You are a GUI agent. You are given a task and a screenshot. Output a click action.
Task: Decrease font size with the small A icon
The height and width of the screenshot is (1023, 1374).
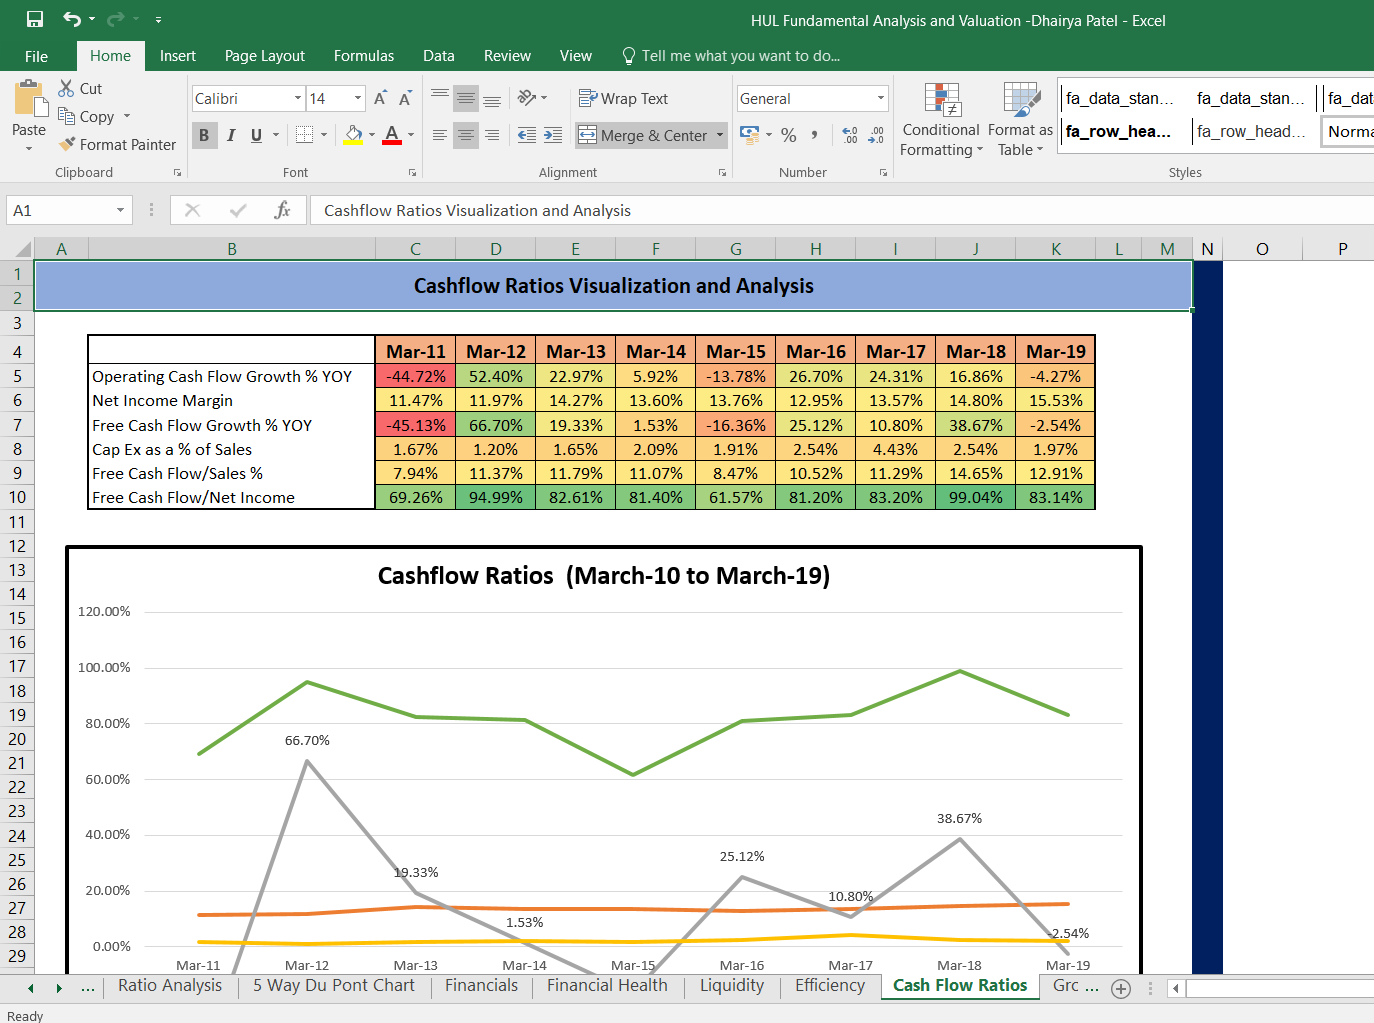click(x=405, y=98)
